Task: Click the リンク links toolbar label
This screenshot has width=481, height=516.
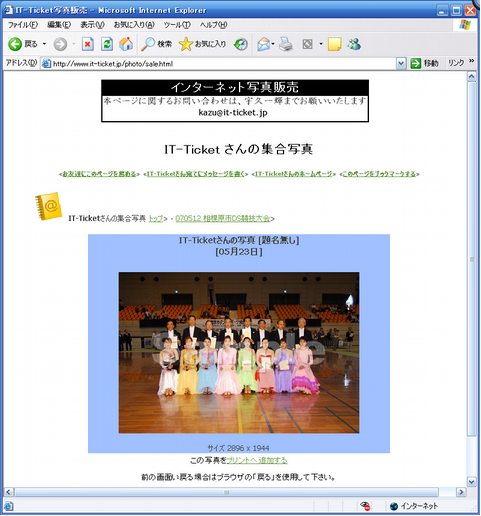Action: click(x=456, y=63)
